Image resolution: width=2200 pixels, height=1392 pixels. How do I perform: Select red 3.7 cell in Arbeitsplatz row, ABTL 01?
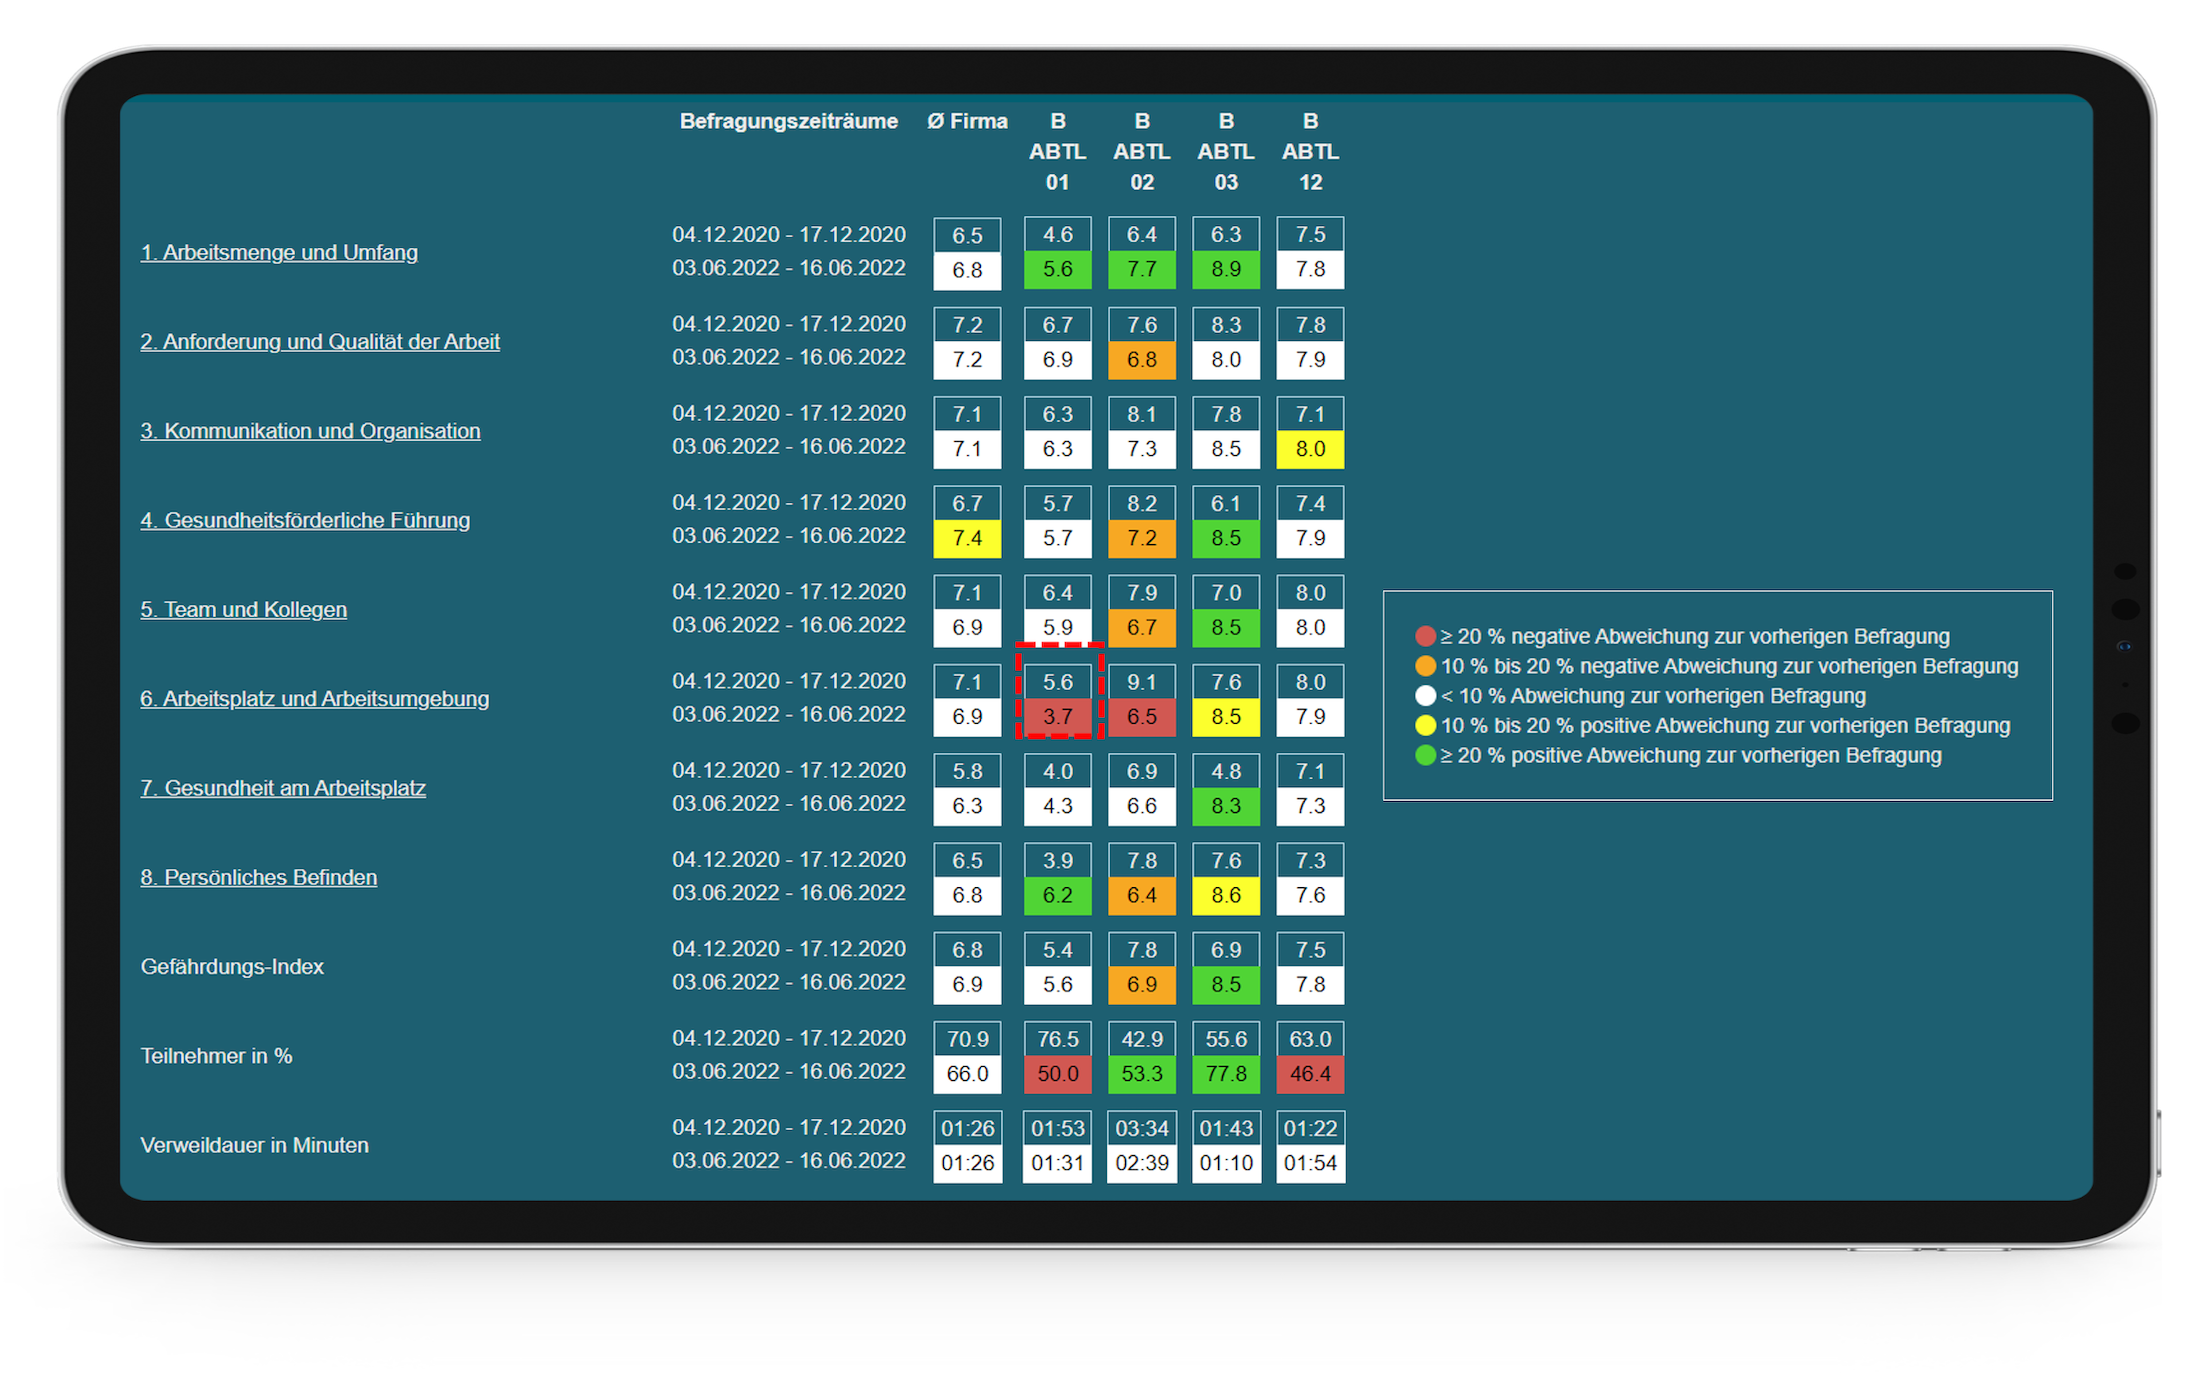pos(1058,717)
